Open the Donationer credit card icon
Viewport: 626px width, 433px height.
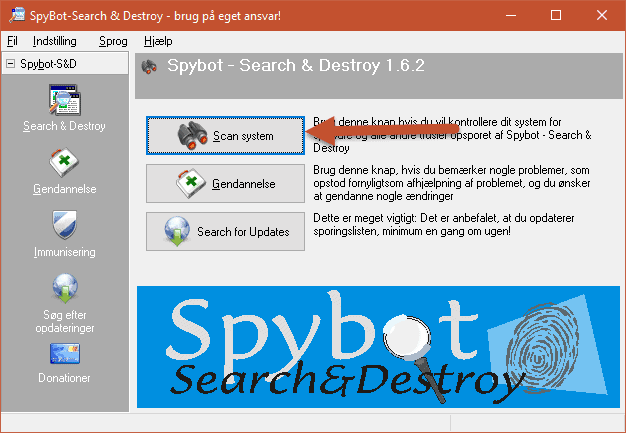pos(64,353)
